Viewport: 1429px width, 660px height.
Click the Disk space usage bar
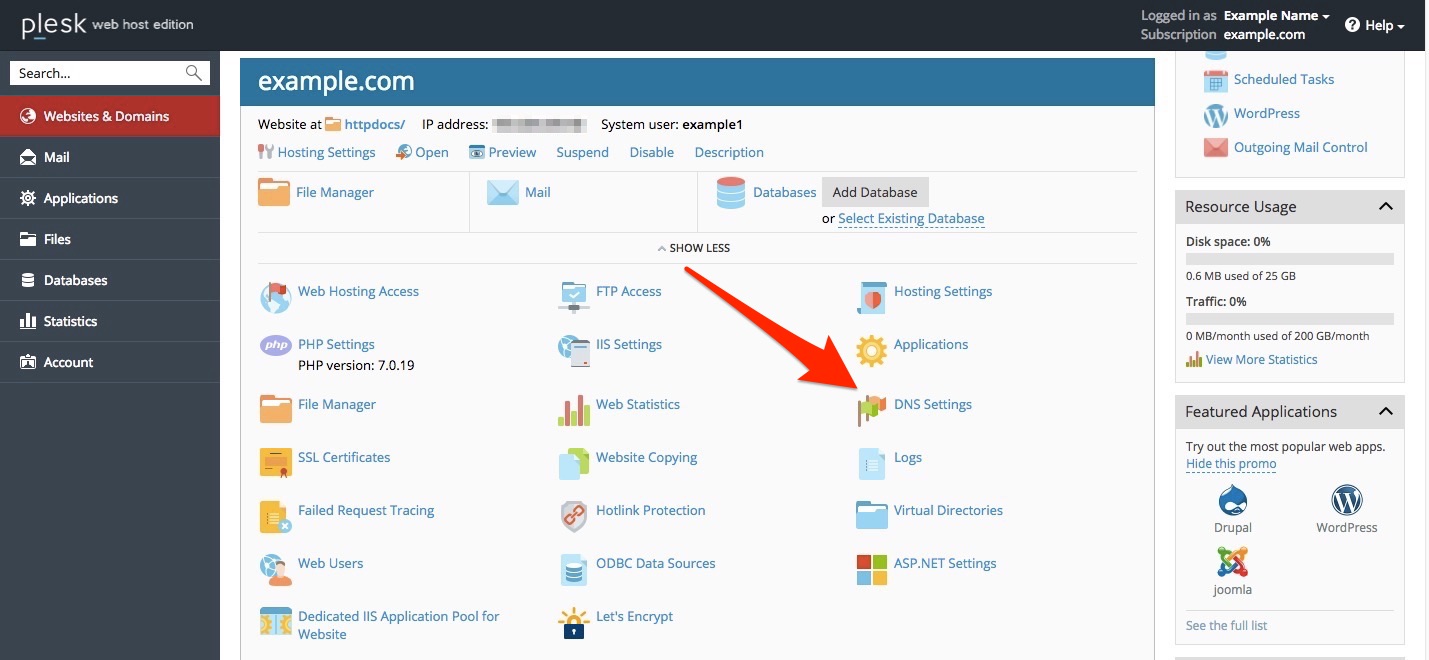pyautogui.click(x=1290, y=259)
